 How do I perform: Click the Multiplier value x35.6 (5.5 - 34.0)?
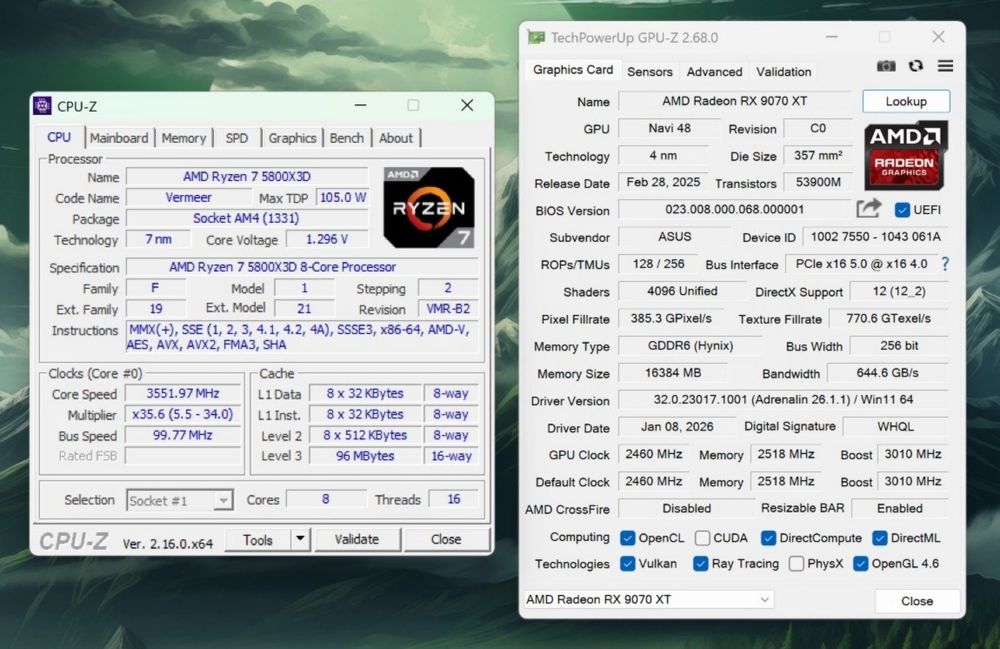pyautogui.click(x=183, y=414)
